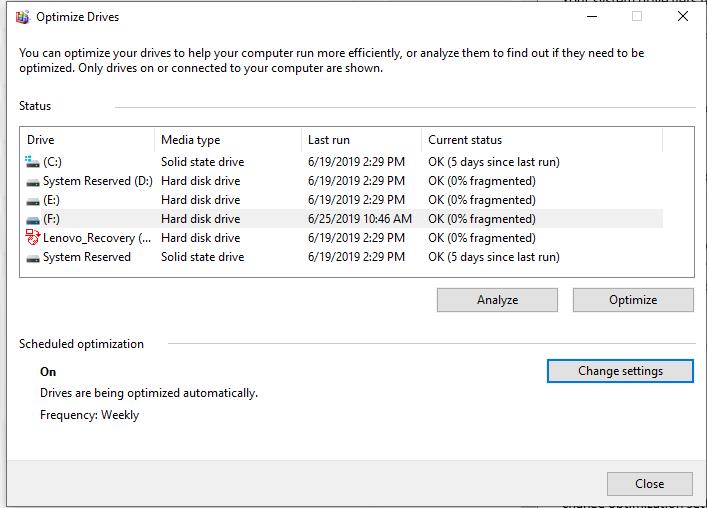Select the last System Reserved drive icon
Screen dimensions: 707x508
(x=32, y=258)
